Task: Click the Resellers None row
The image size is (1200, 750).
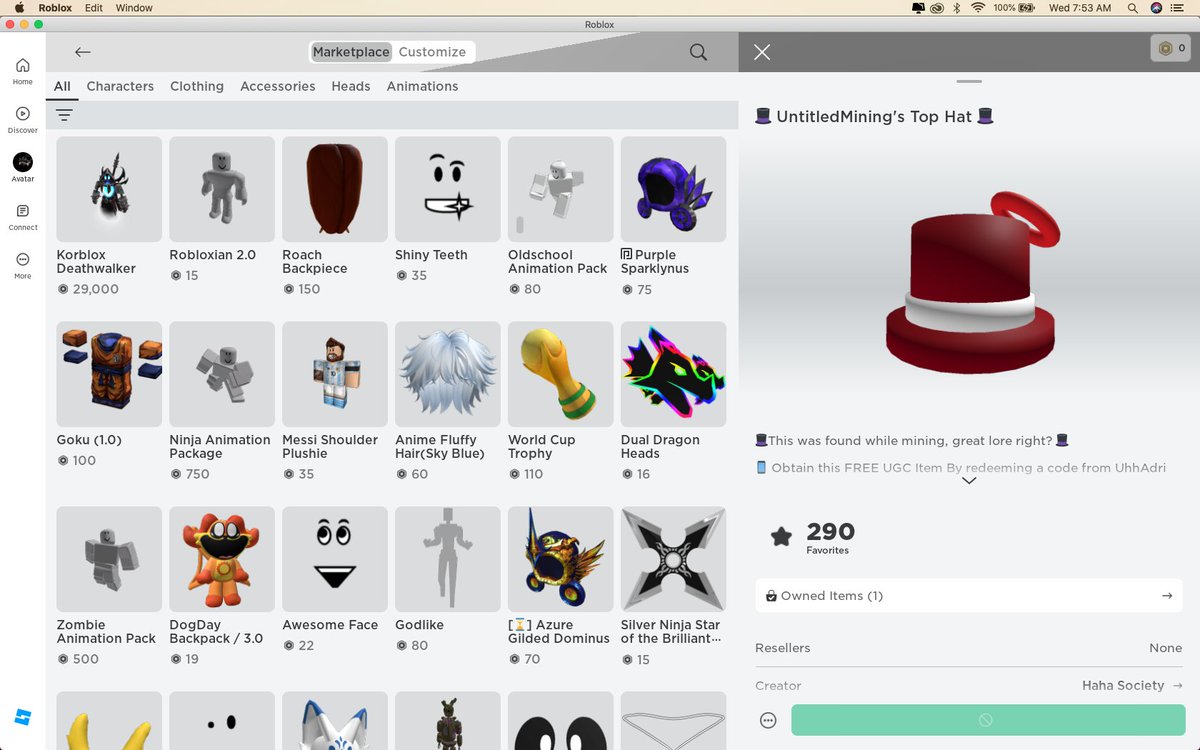Action: [968, 648]
